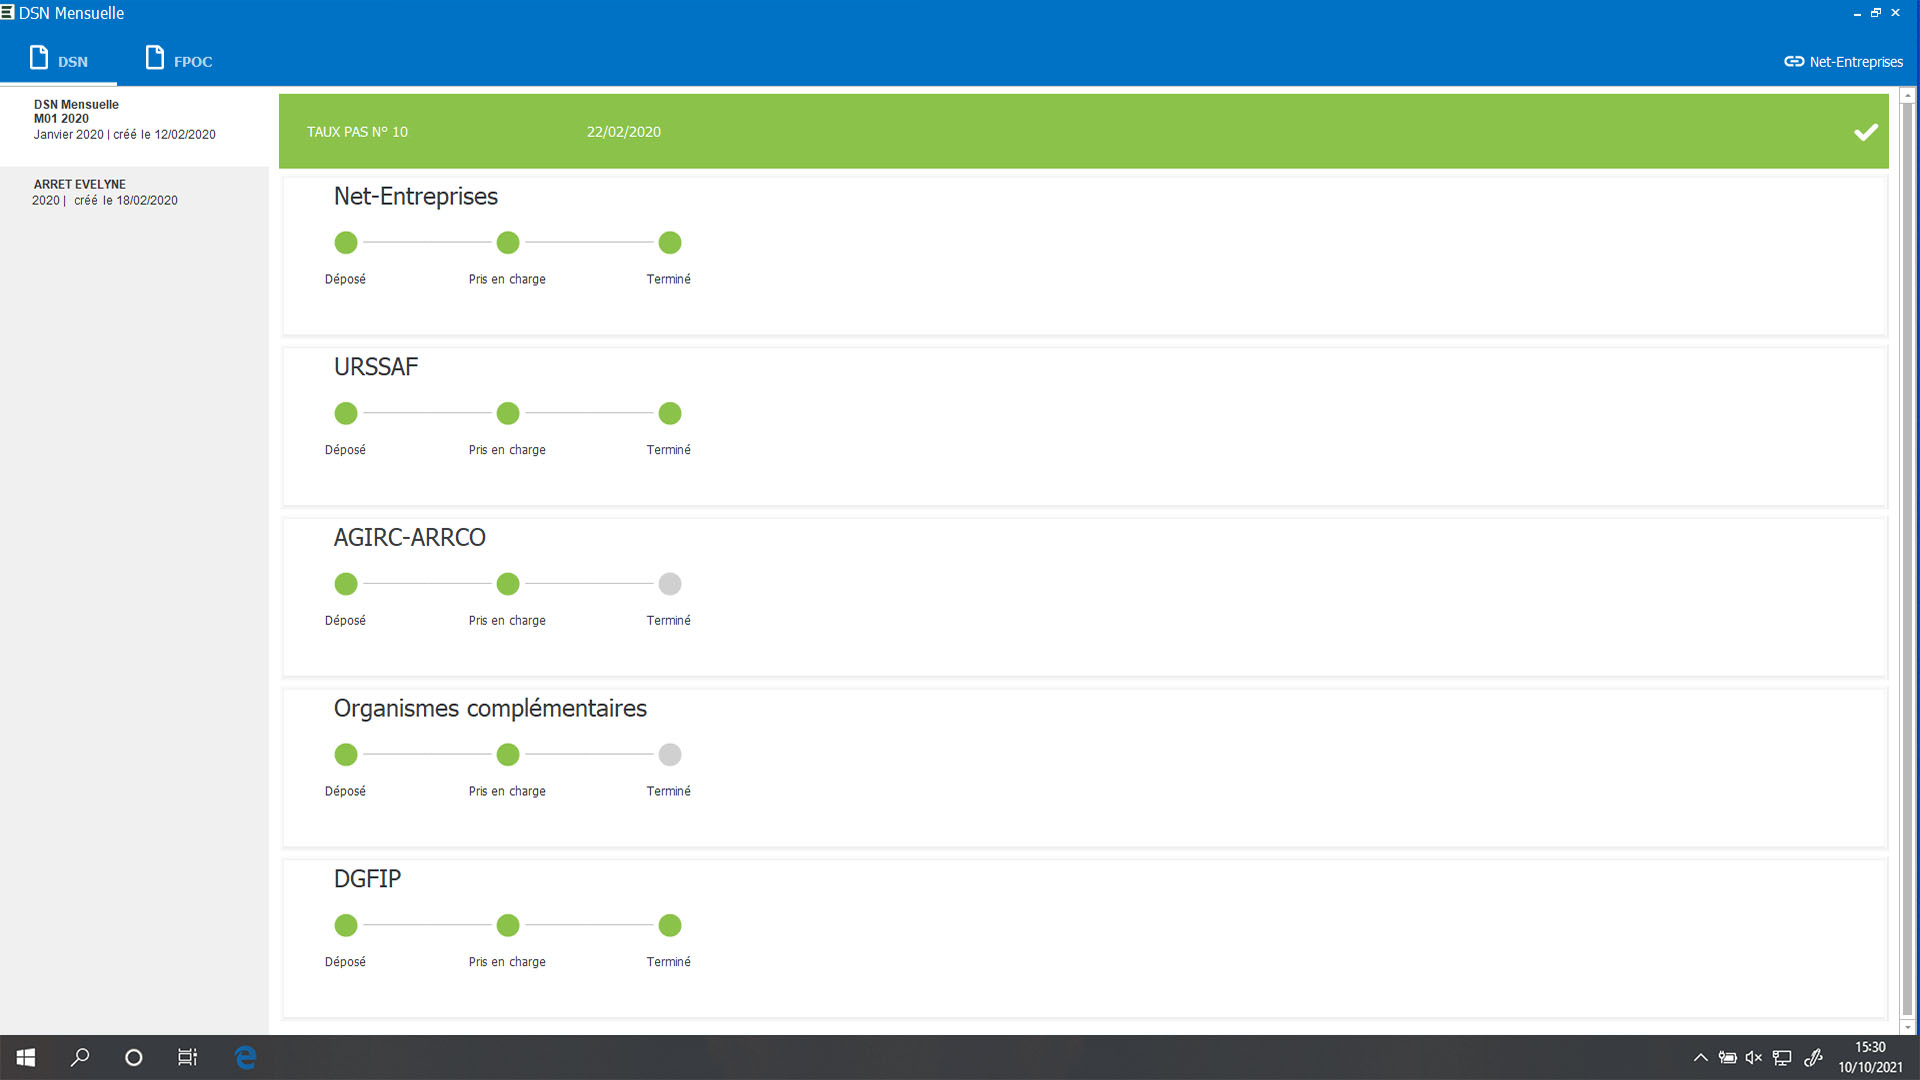Click 'Déposé' label under URSSAF

coord(345,450)
